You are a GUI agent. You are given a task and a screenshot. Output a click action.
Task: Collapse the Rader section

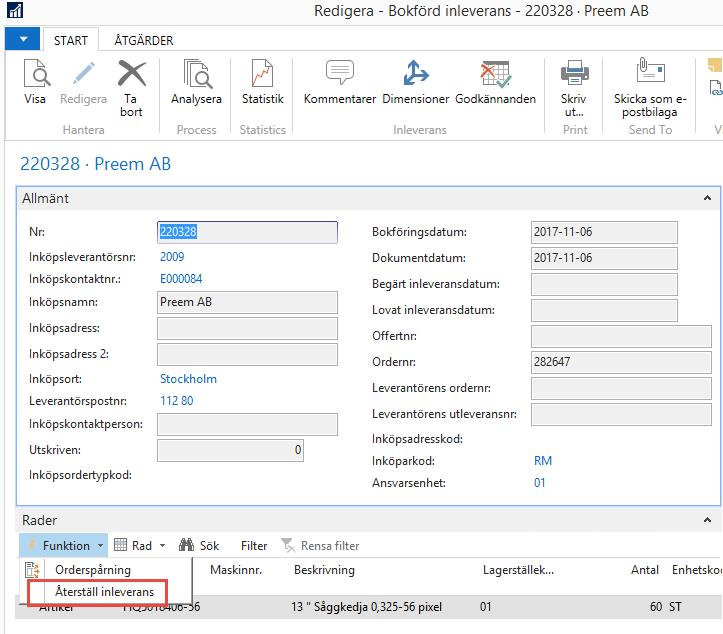pyautogui.click(x=707, y=520)
